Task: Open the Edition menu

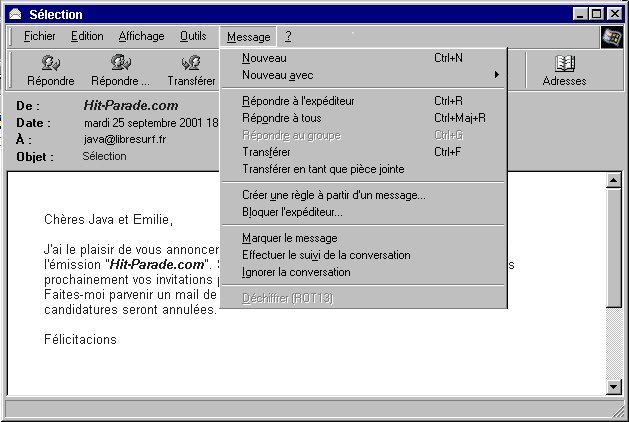Action: point(87,37)
